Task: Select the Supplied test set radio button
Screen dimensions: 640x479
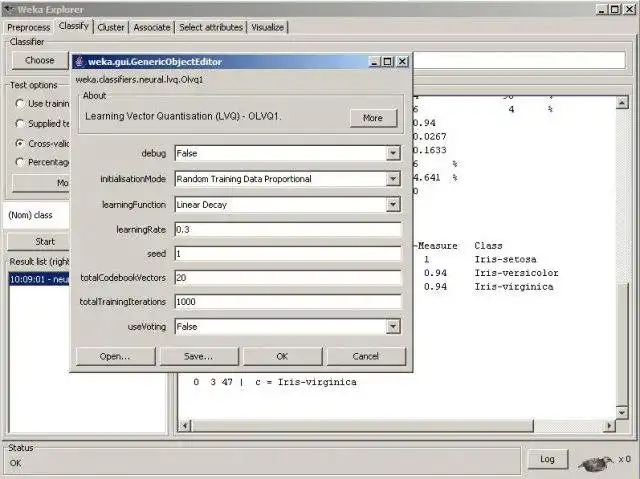Action: tap(19, 123)
